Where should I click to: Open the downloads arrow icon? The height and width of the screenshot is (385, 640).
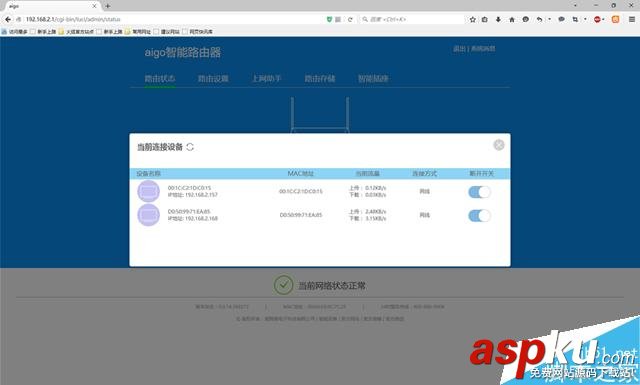click(x=498, y=19)
